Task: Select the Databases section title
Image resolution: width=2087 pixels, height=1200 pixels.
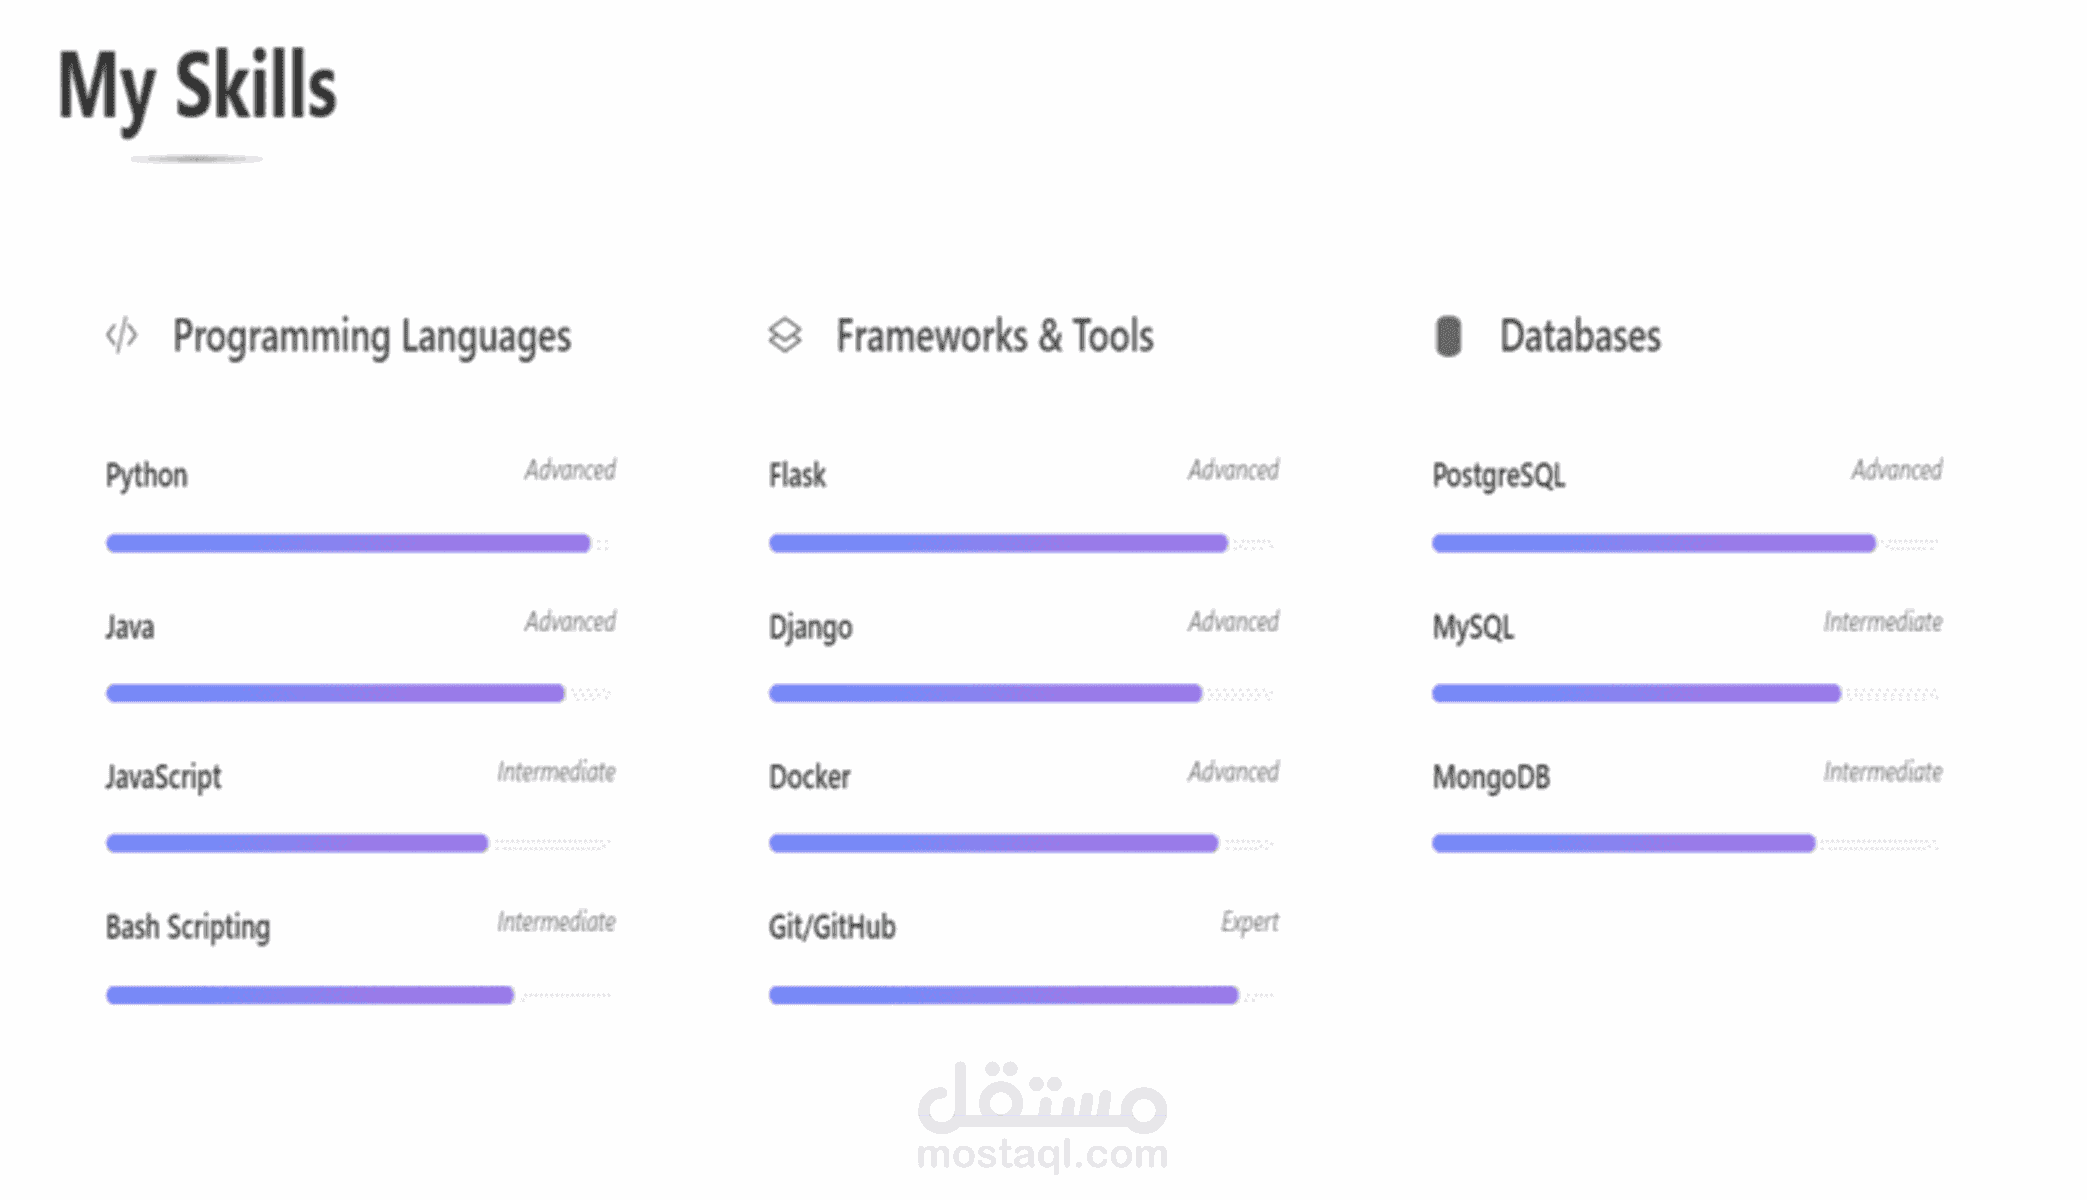Action: 1580,337
